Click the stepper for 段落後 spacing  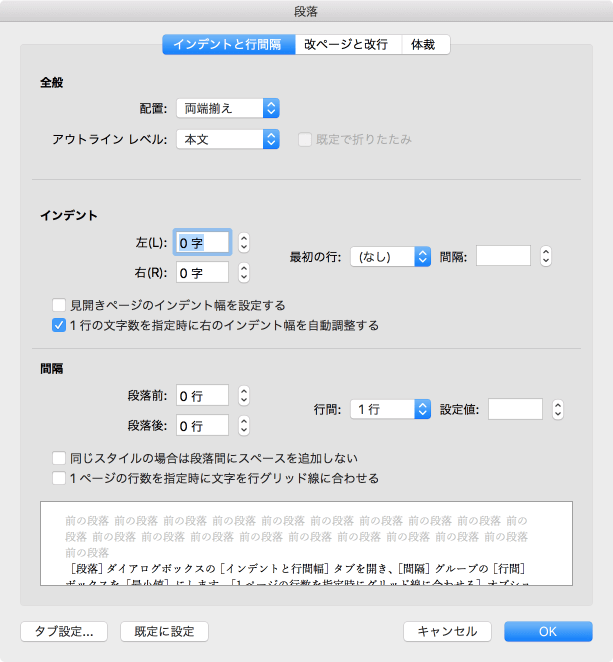click(x=244, y=426)
